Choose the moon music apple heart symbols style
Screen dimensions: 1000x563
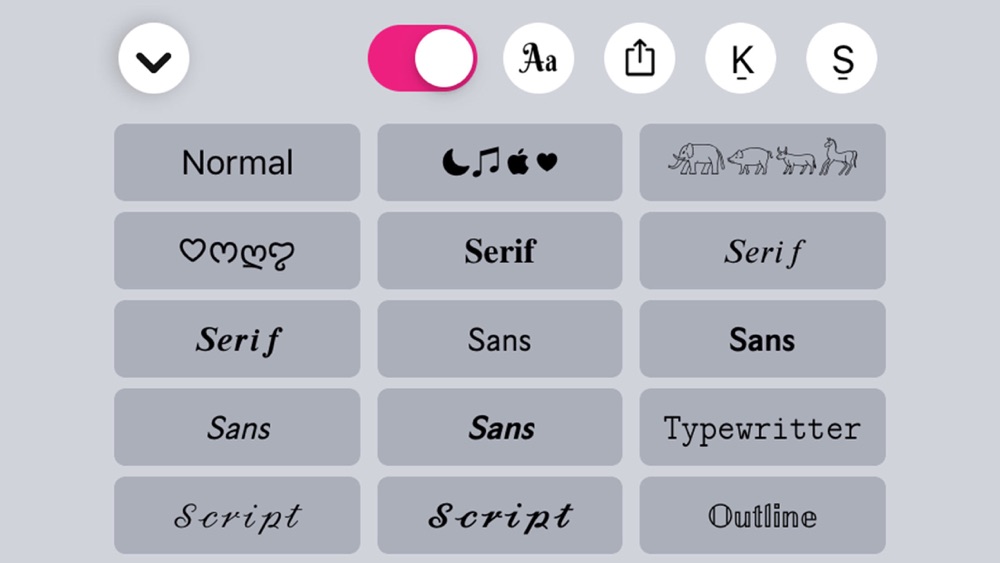click(x=500, y=163)
